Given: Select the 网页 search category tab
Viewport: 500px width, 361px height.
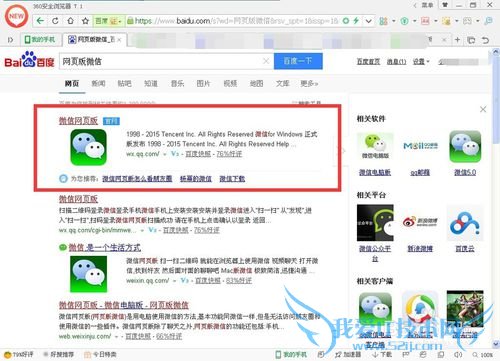Looking at the screenshot, I should pos(72,83).
